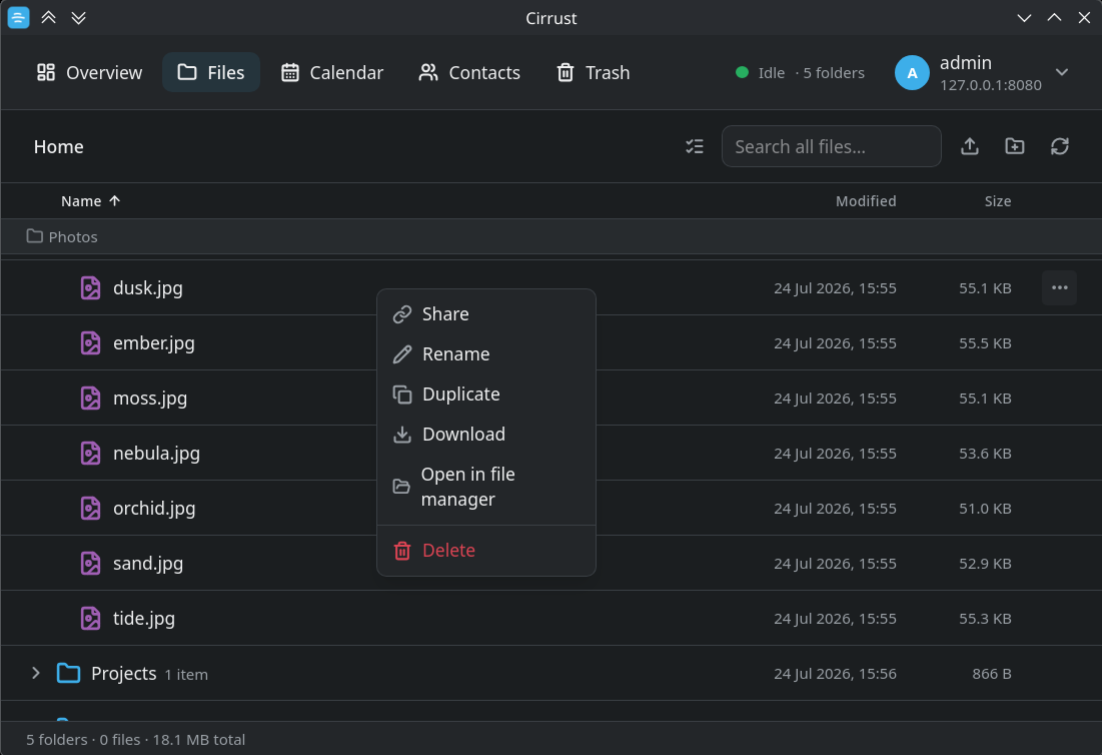Open the Overview tab
The height and width of the screenshot is (755, 1102).
(x=89, y=72)
